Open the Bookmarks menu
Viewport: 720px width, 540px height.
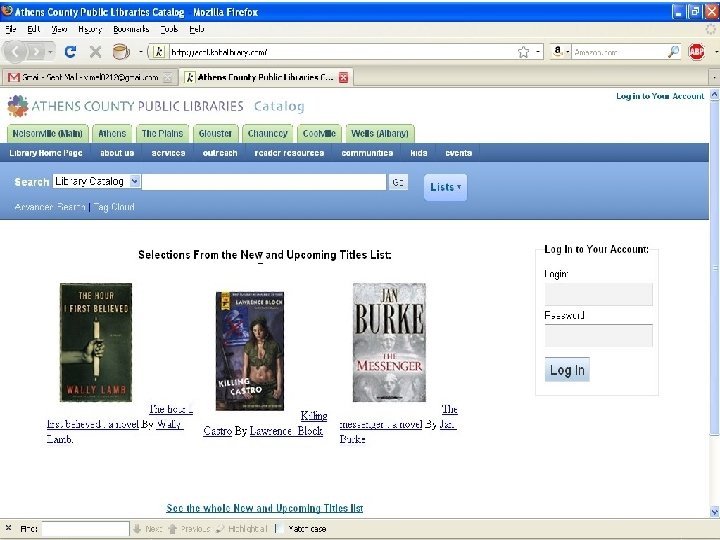(x=131, y=29)
